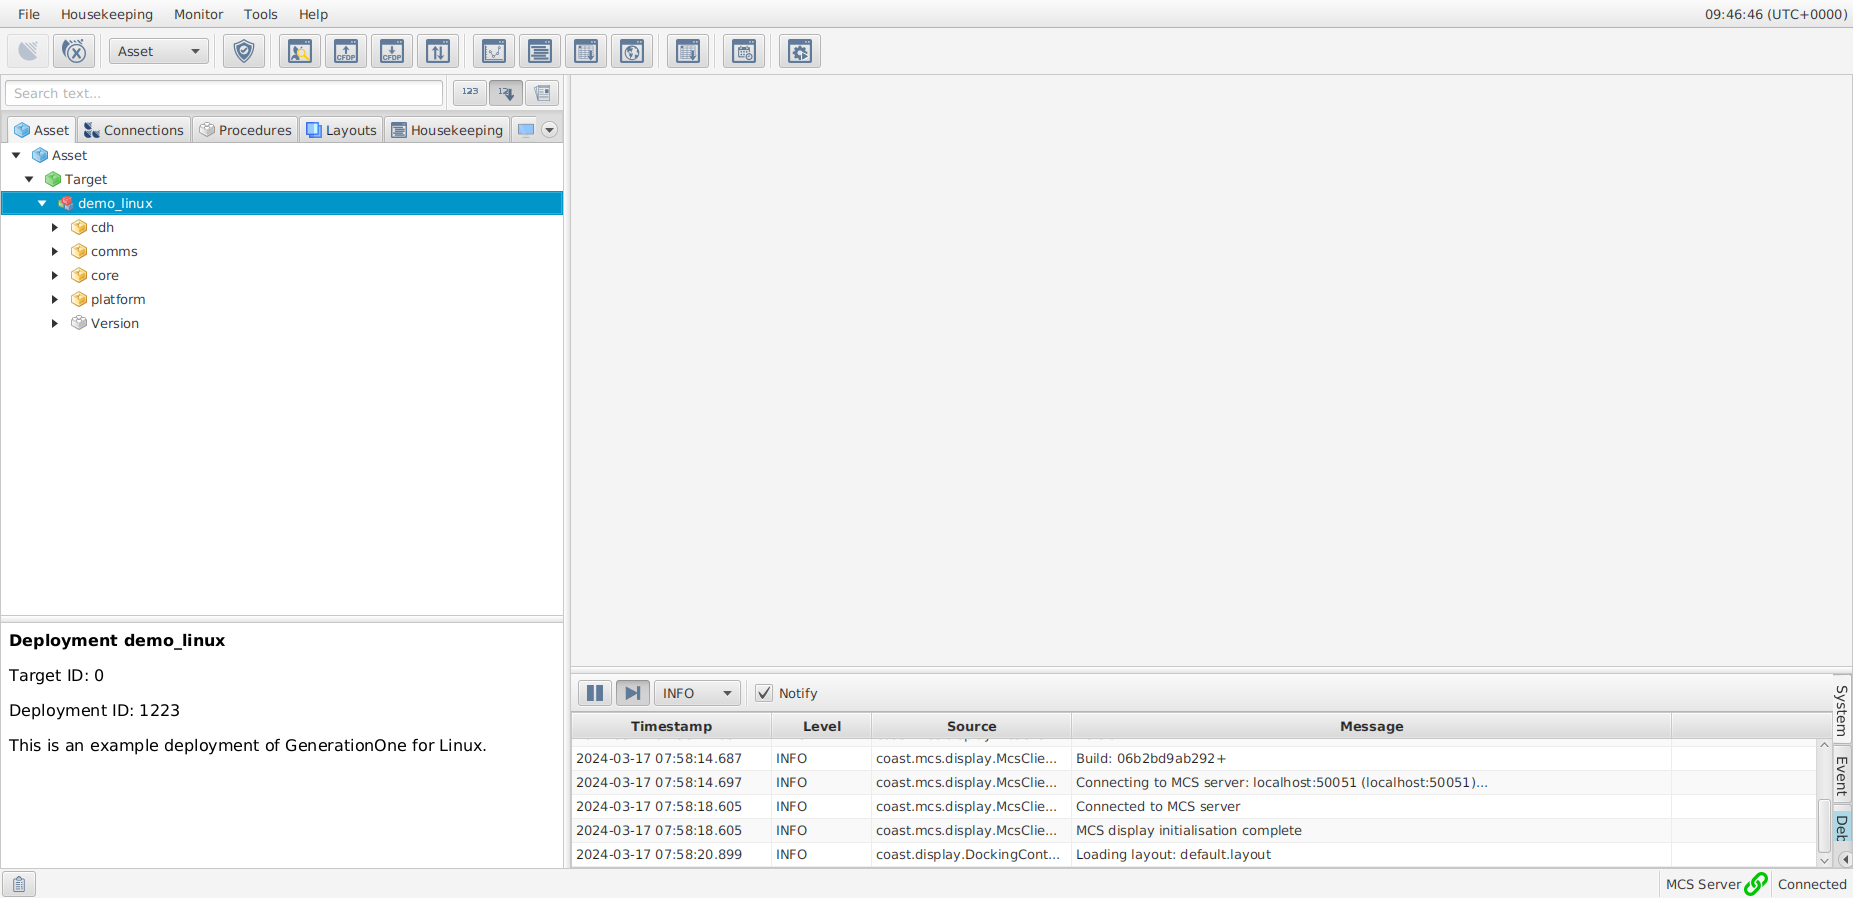This screenshot has height=898, width=1853.
Task: Click the log scrollbar down arrow
Action: pos(1824,860)
